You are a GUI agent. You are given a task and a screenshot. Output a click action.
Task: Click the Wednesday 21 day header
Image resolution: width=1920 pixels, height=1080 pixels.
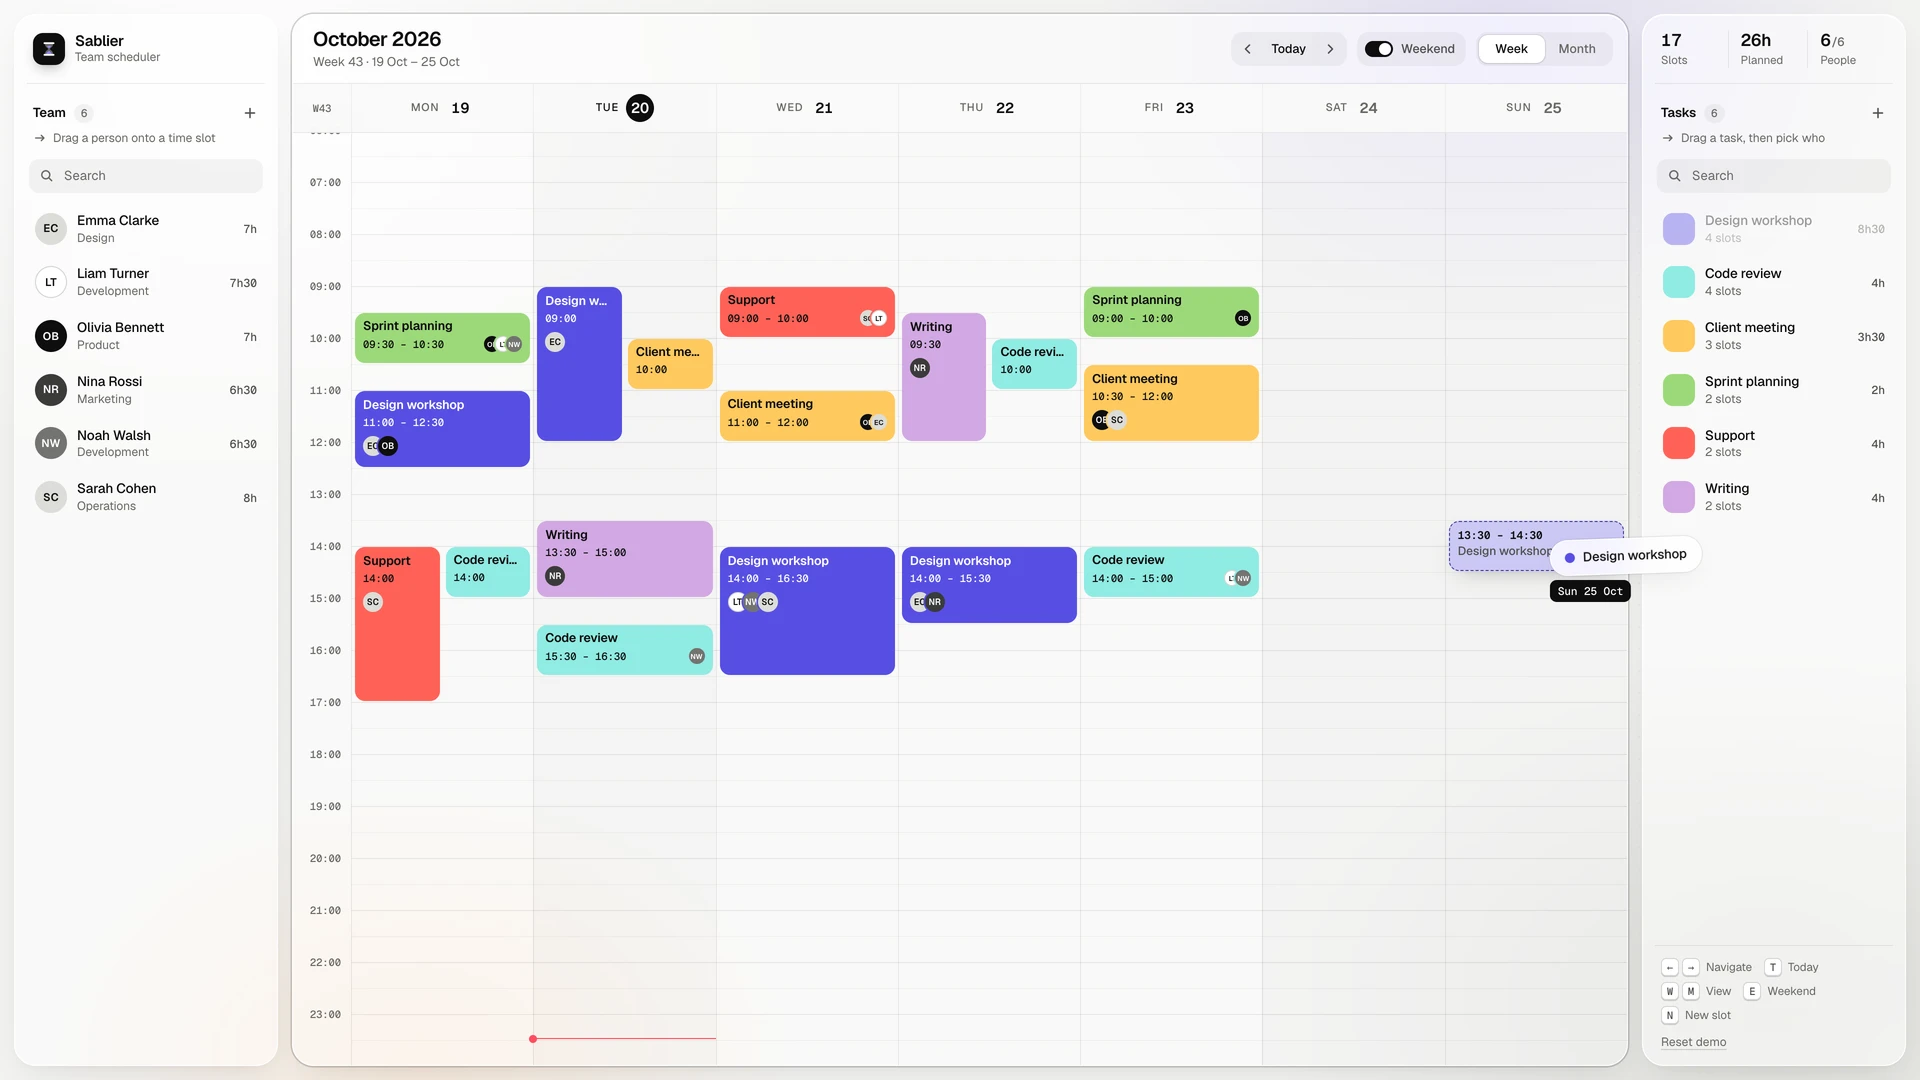[x=806, y=108]
